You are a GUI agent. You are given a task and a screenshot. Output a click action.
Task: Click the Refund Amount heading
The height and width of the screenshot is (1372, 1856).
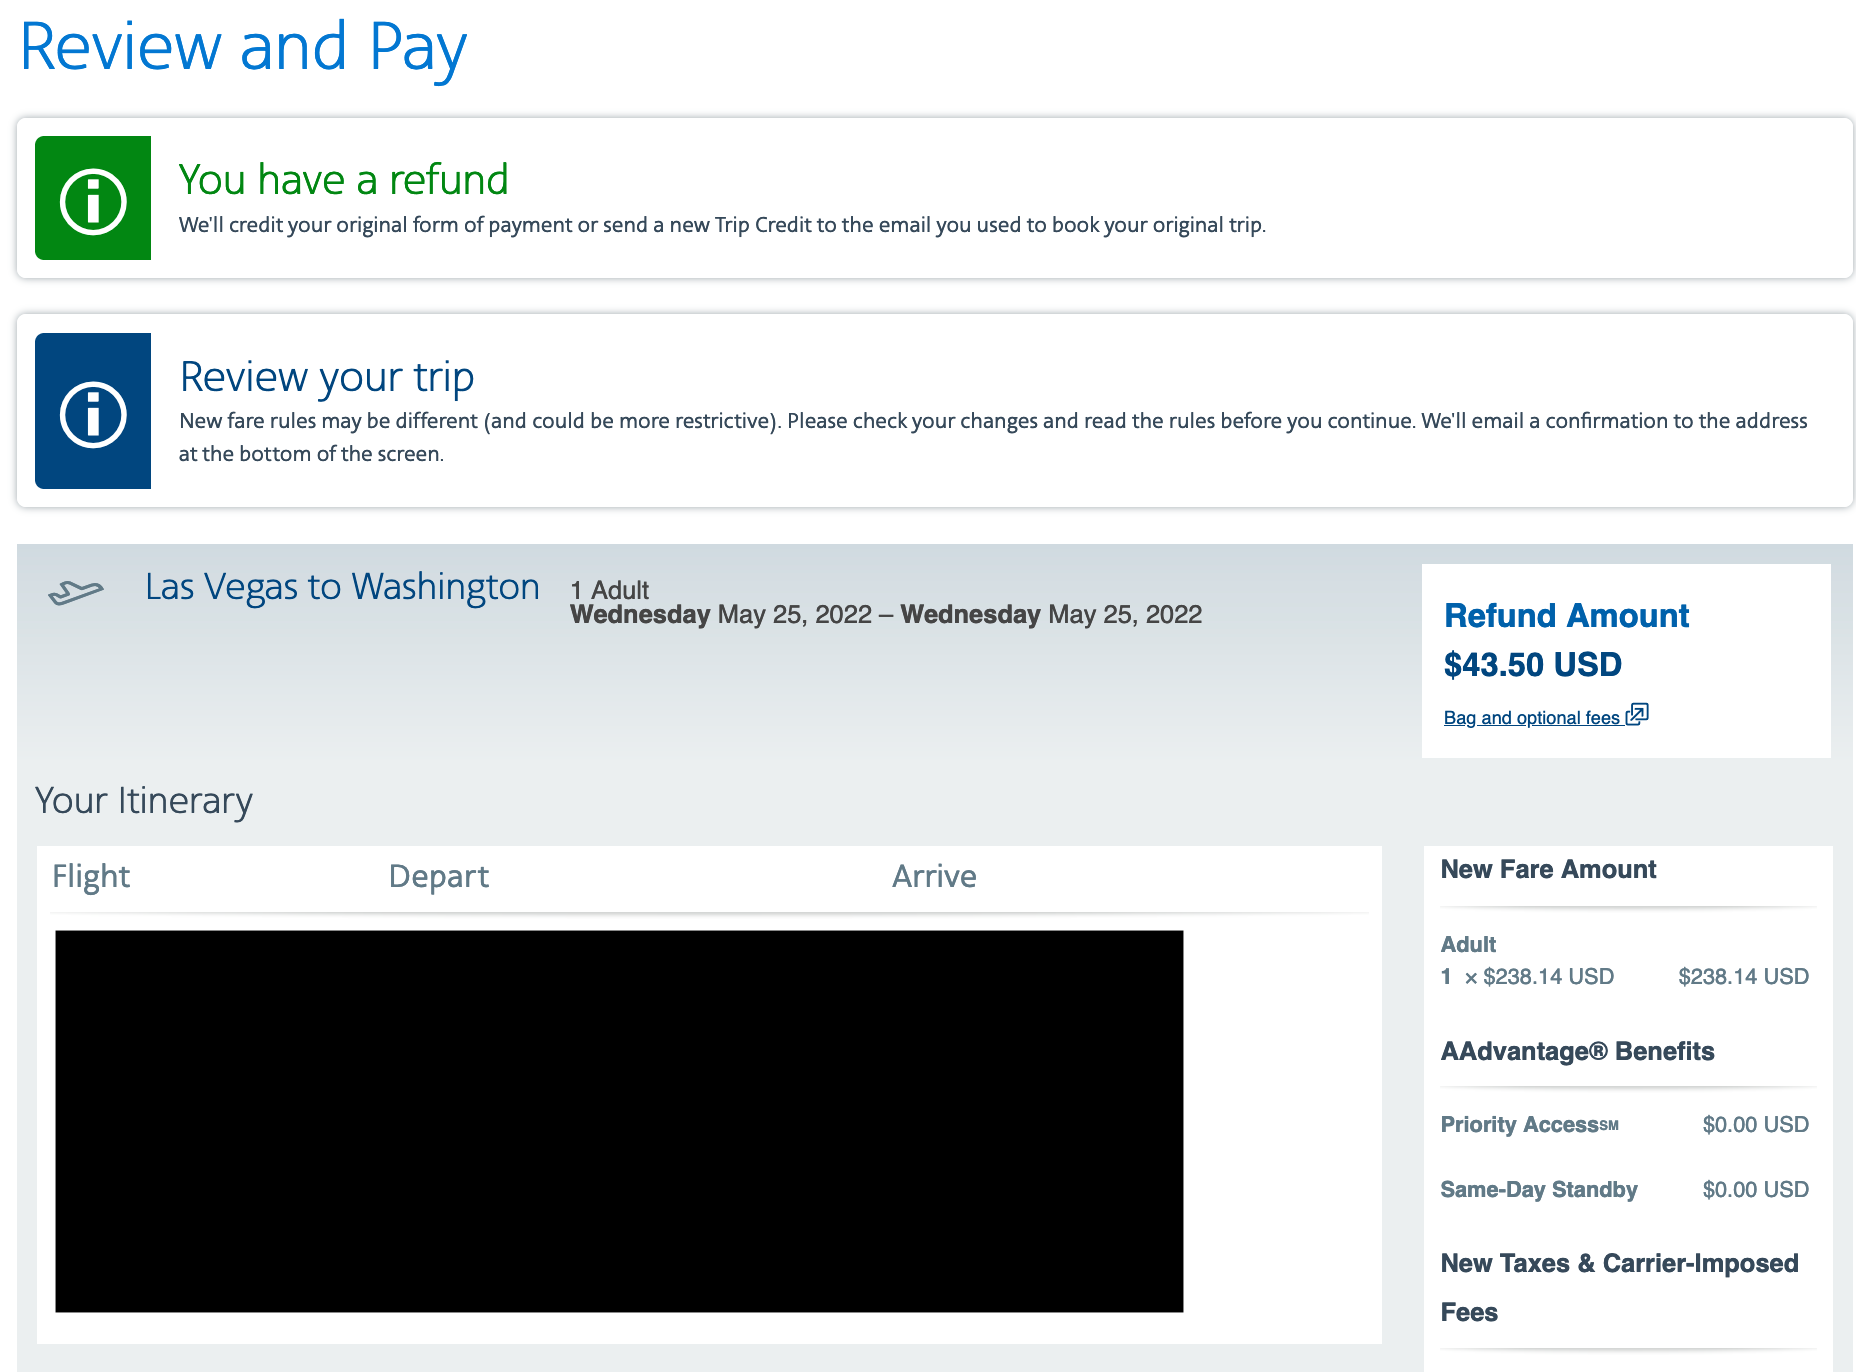[1566, 616]
